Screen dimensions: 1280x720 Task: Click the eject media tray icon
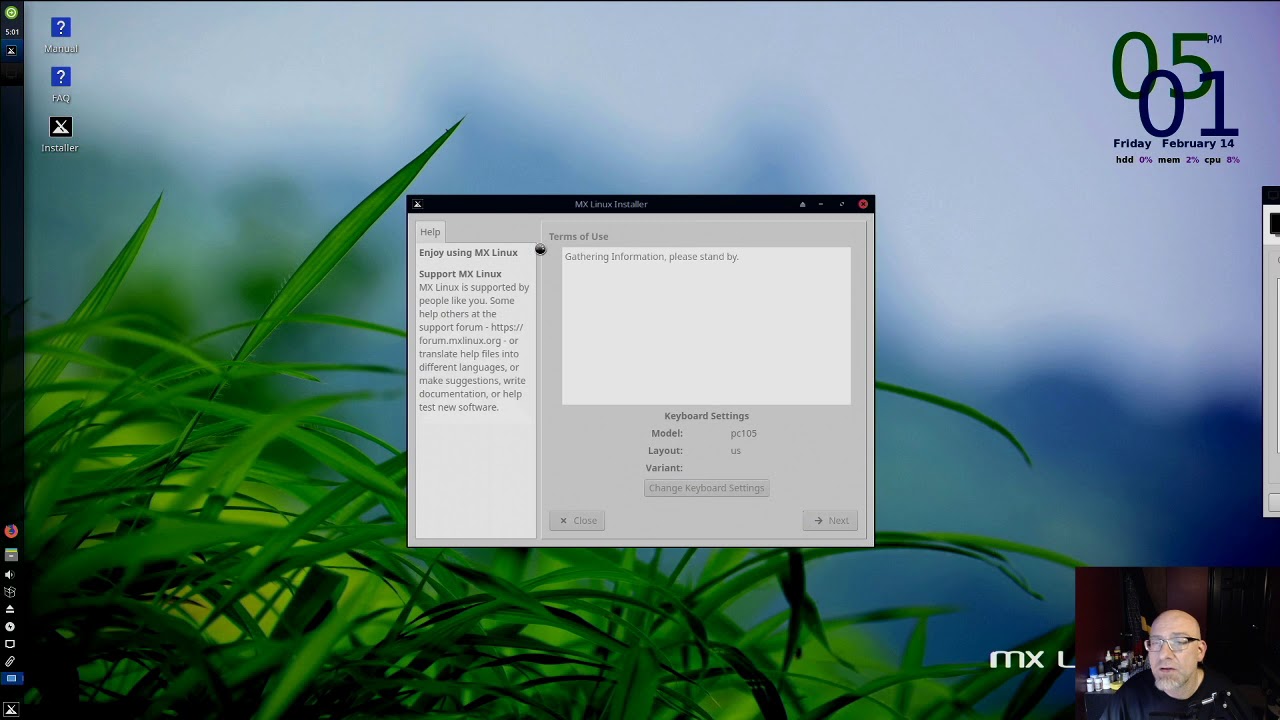10,609
